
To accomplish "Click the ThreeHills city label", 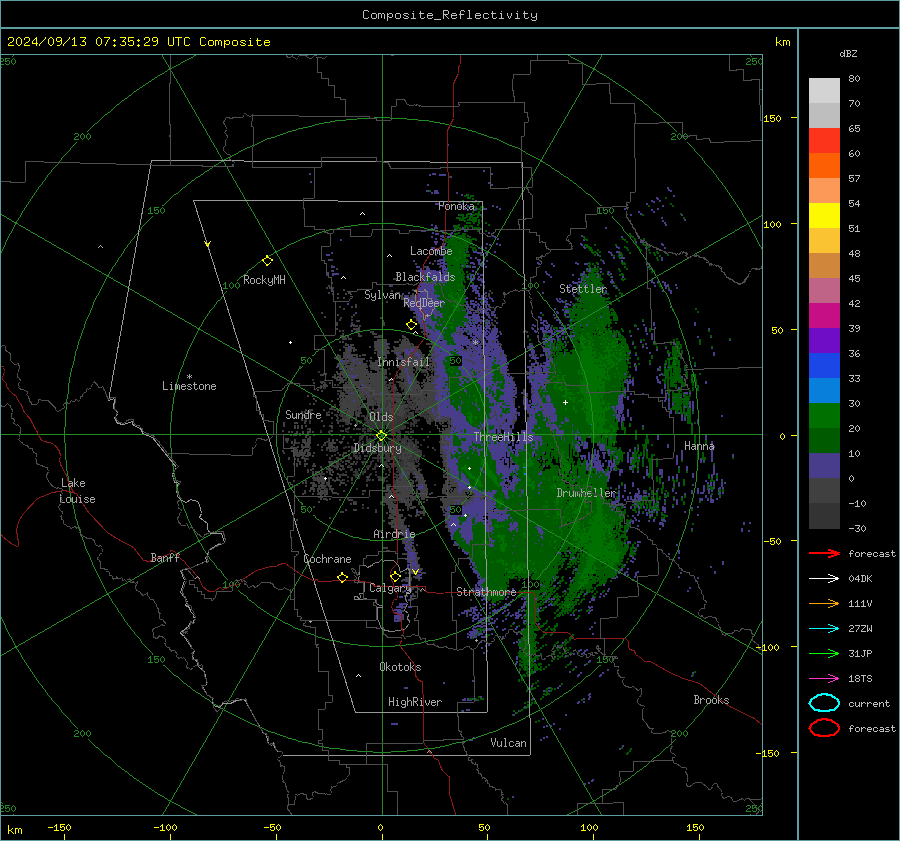I will (503, 437).
